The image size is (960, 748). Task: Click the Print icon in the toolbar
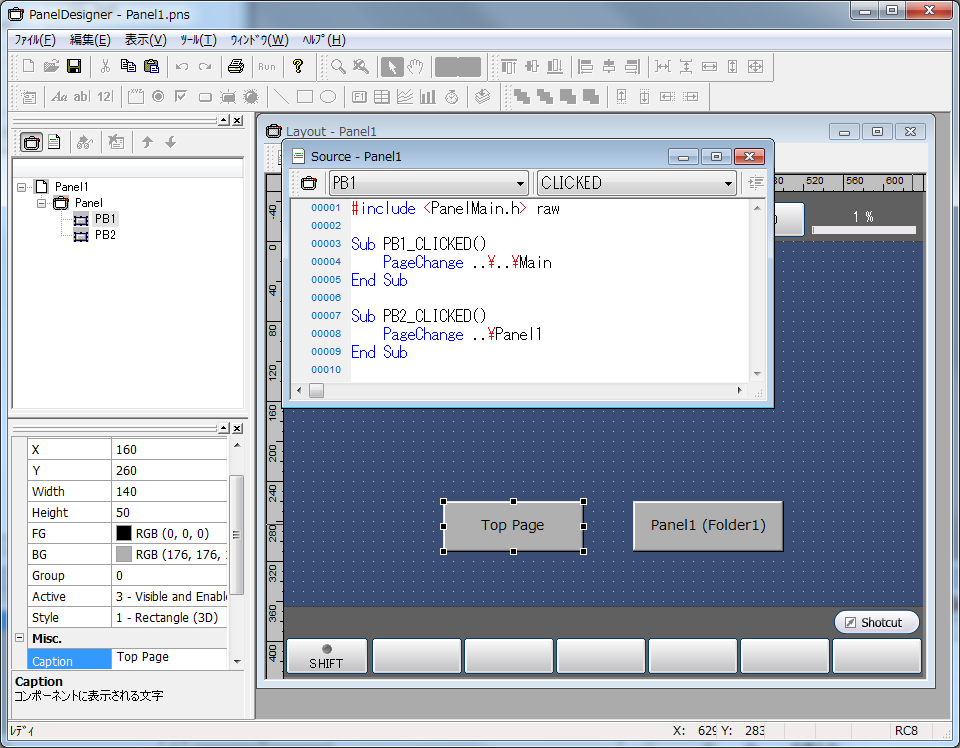[x=235, y=67]
